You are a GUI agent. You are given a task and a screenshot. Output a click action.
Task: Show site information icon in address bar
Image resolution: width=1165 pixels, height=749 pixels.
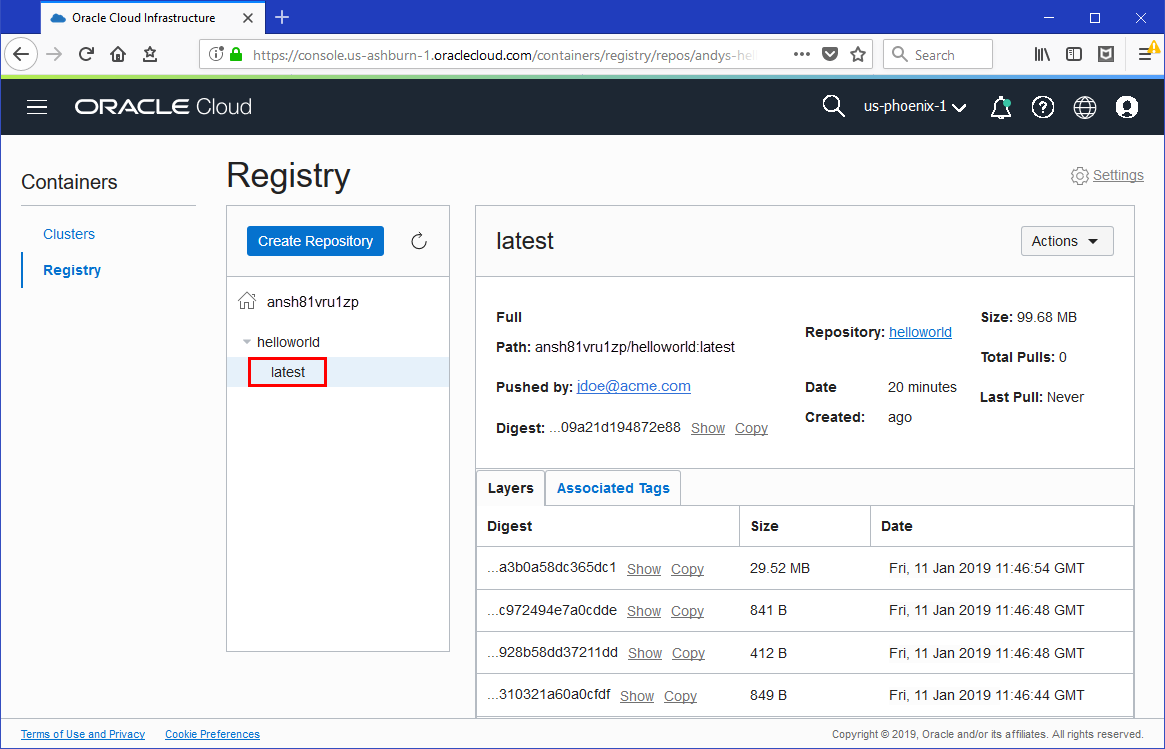pos(215,54)
